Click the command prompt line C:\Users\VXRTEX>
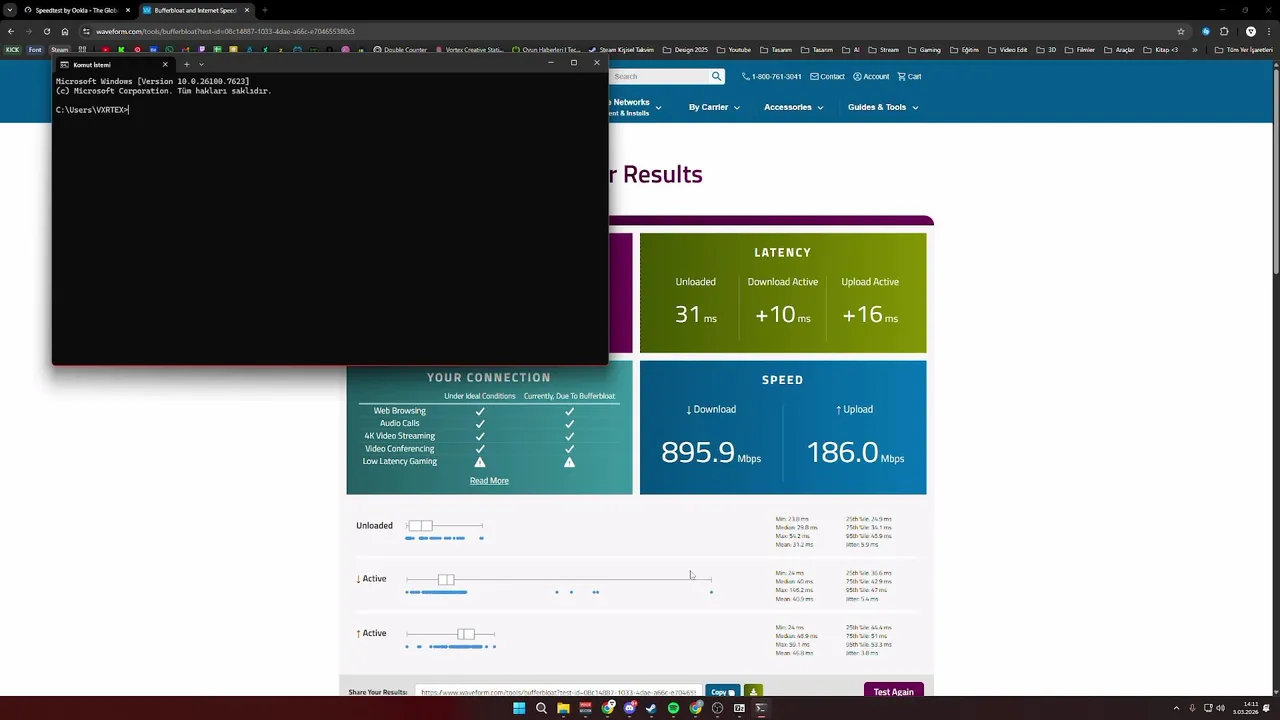Image resolution: width=1280 pixels, height=720 pixels. coord(92,110)
